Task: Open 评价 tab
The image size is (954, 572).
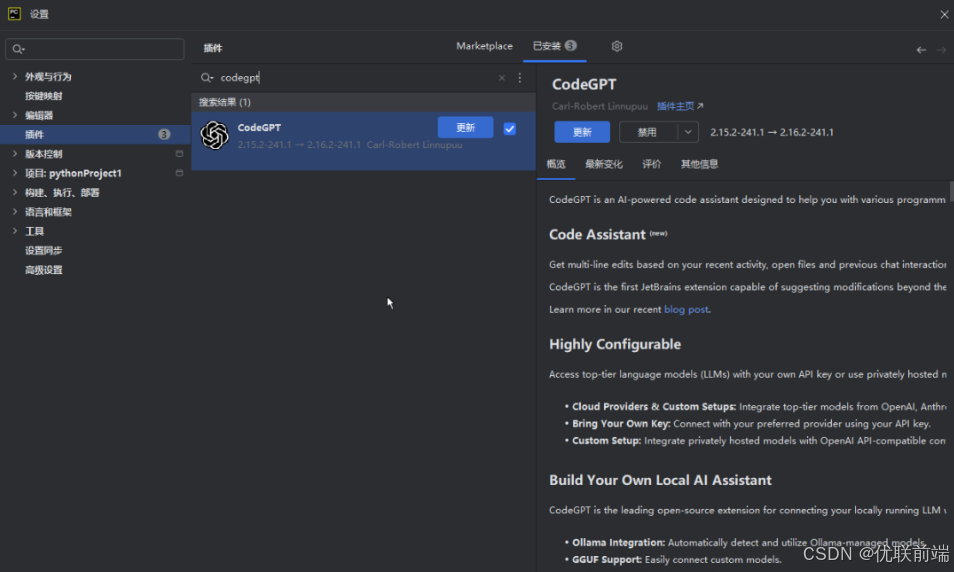Action: pos(651,164)
